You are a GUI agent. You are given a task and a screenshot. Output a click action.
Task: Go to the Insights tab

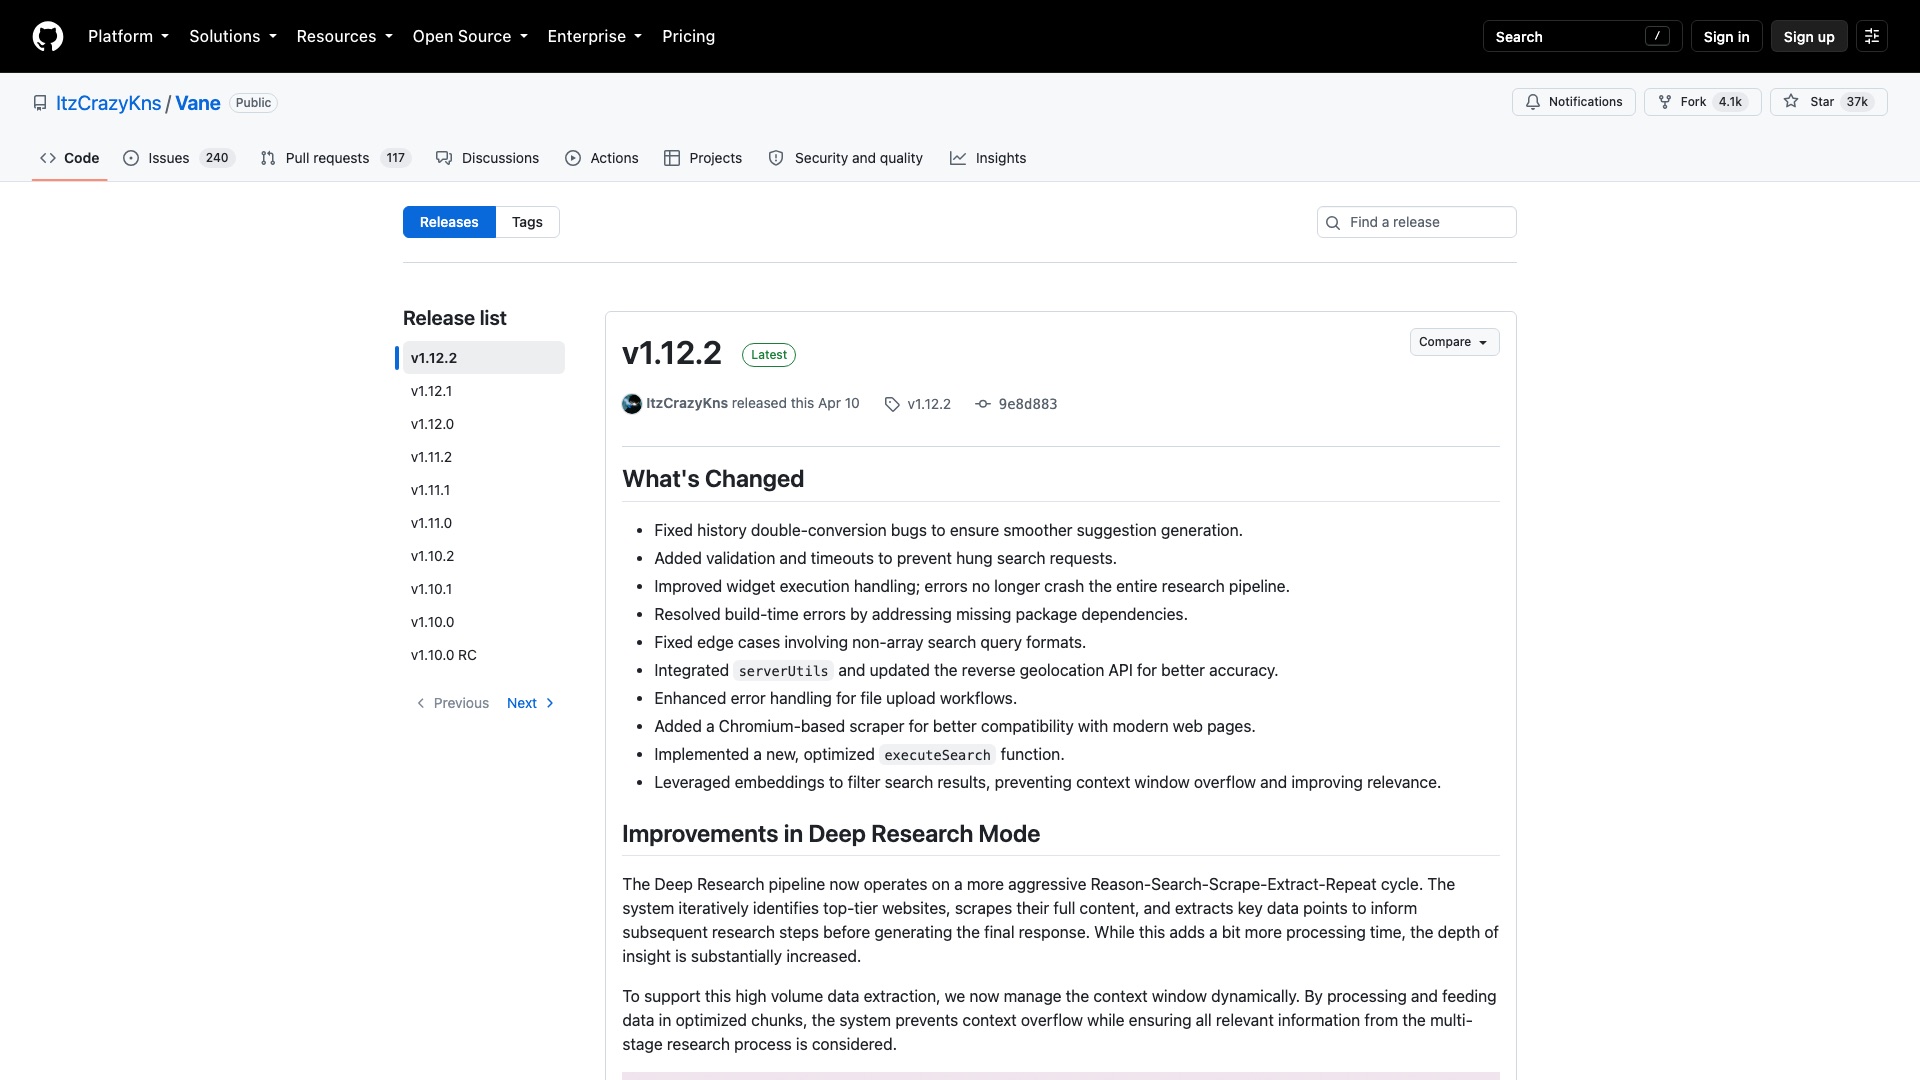click(988, 158)
